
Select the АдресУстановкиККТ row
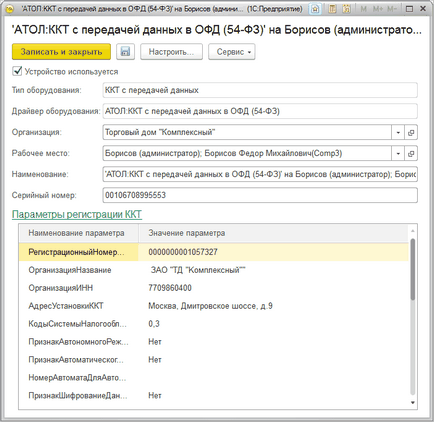(x=214, y=306)
